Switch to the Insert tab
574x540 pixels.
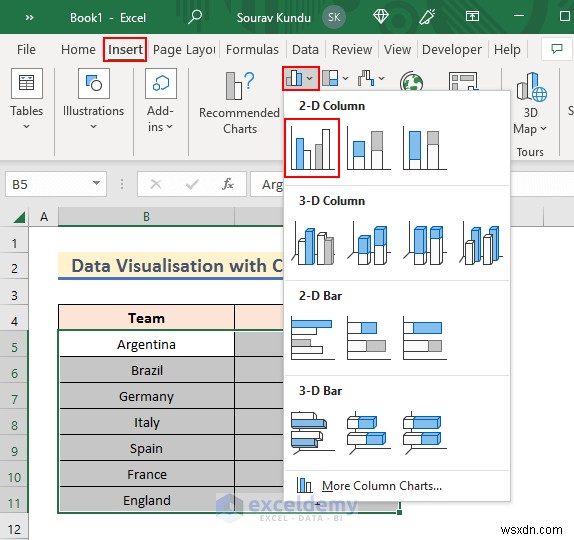pyautogui.click(x=125, y=49)
